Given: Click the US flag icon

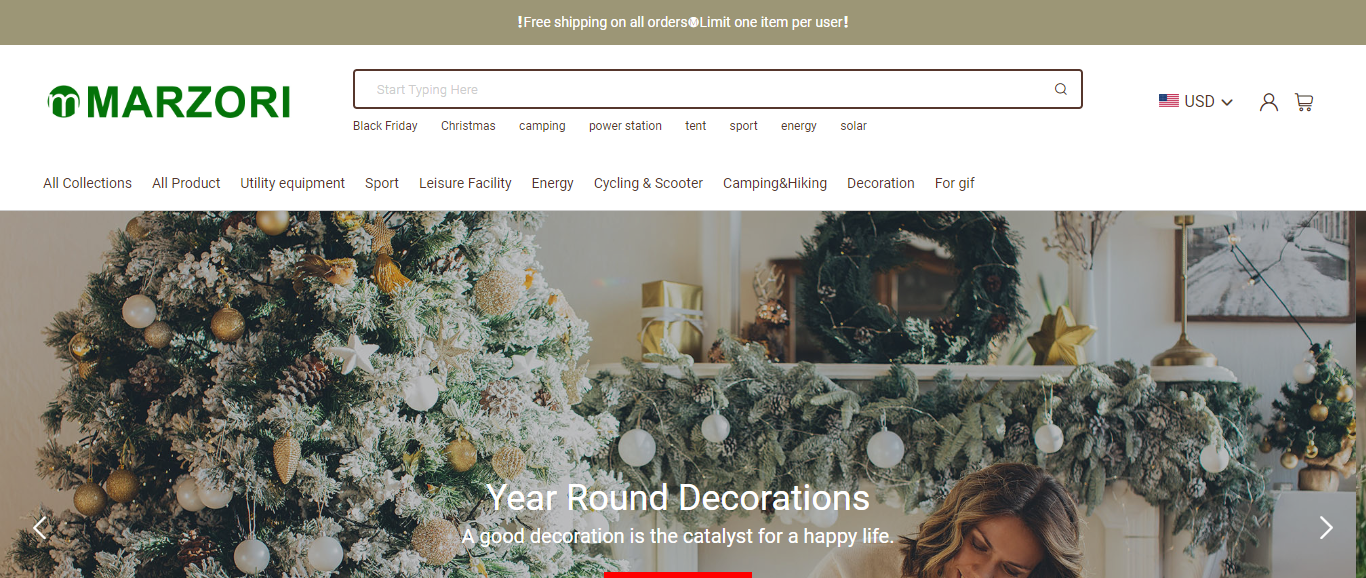Looking at the screenshot, I should point(1168,101).
